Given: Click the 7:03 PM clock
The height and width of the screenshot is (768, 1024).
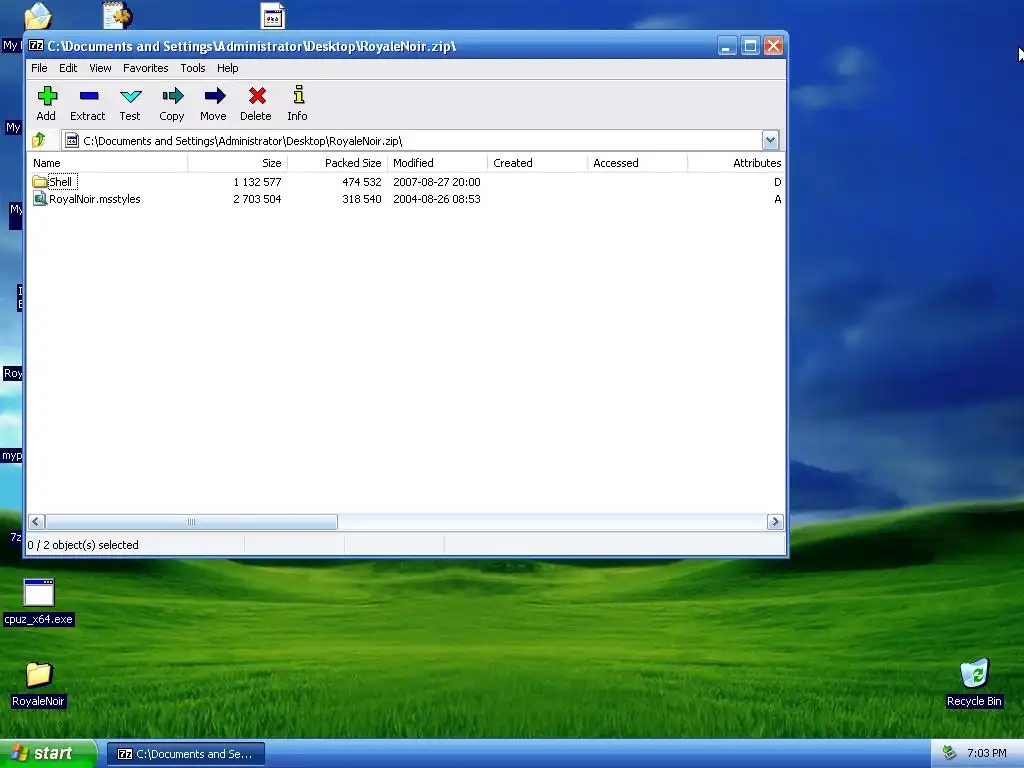Looking at the screenshot, I should click(986, 753).
